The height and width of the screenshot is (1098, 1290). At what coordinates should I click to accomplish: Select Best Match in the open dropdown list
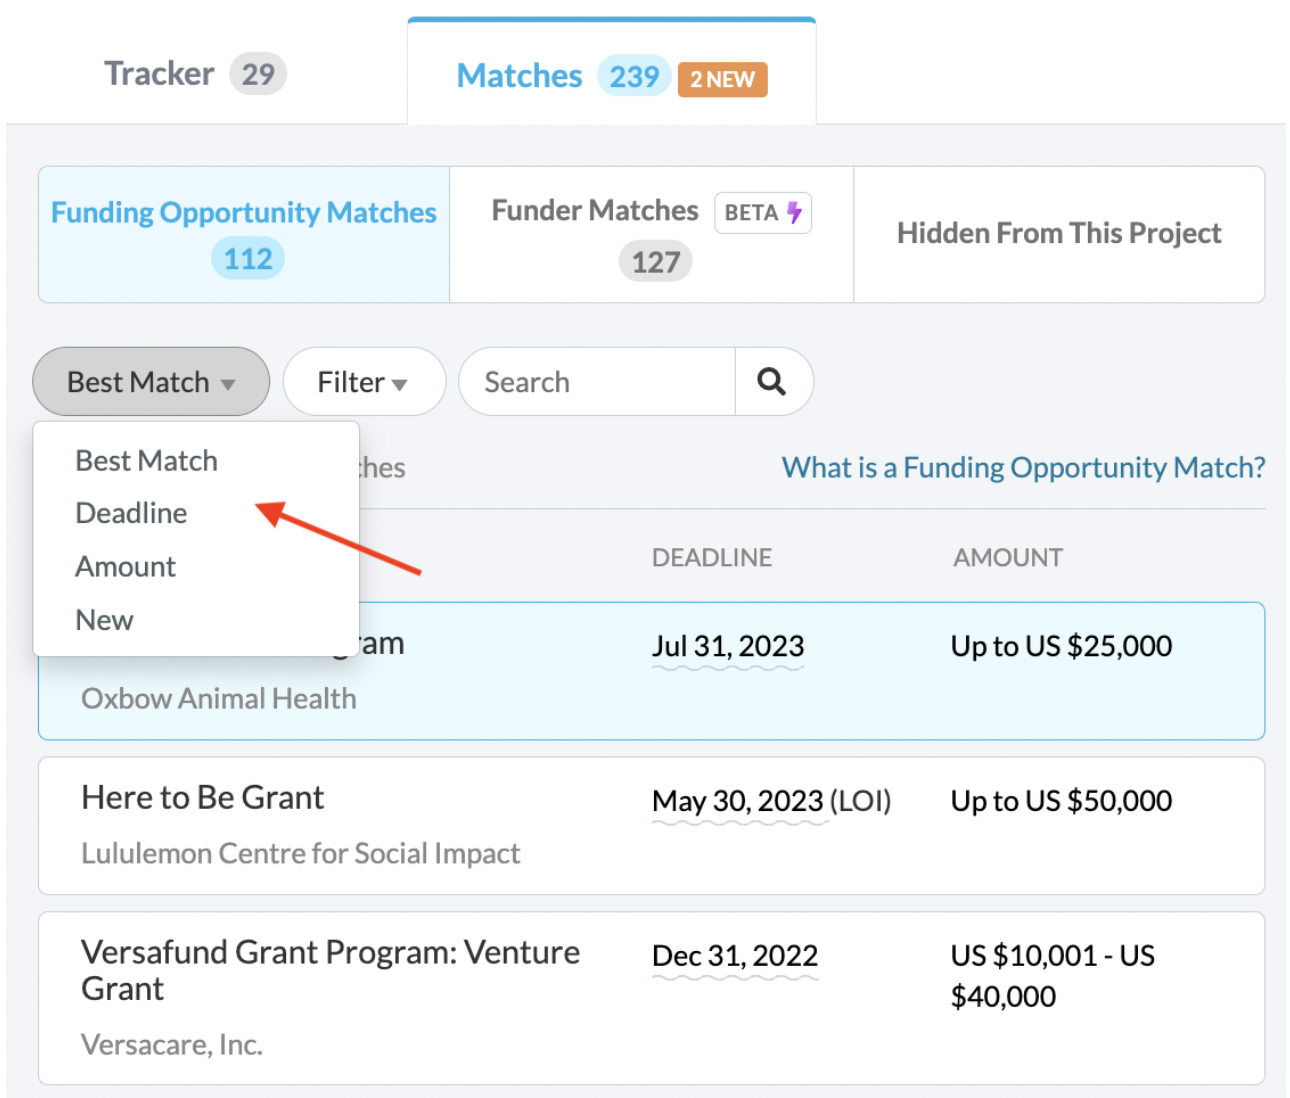point(146,460)
